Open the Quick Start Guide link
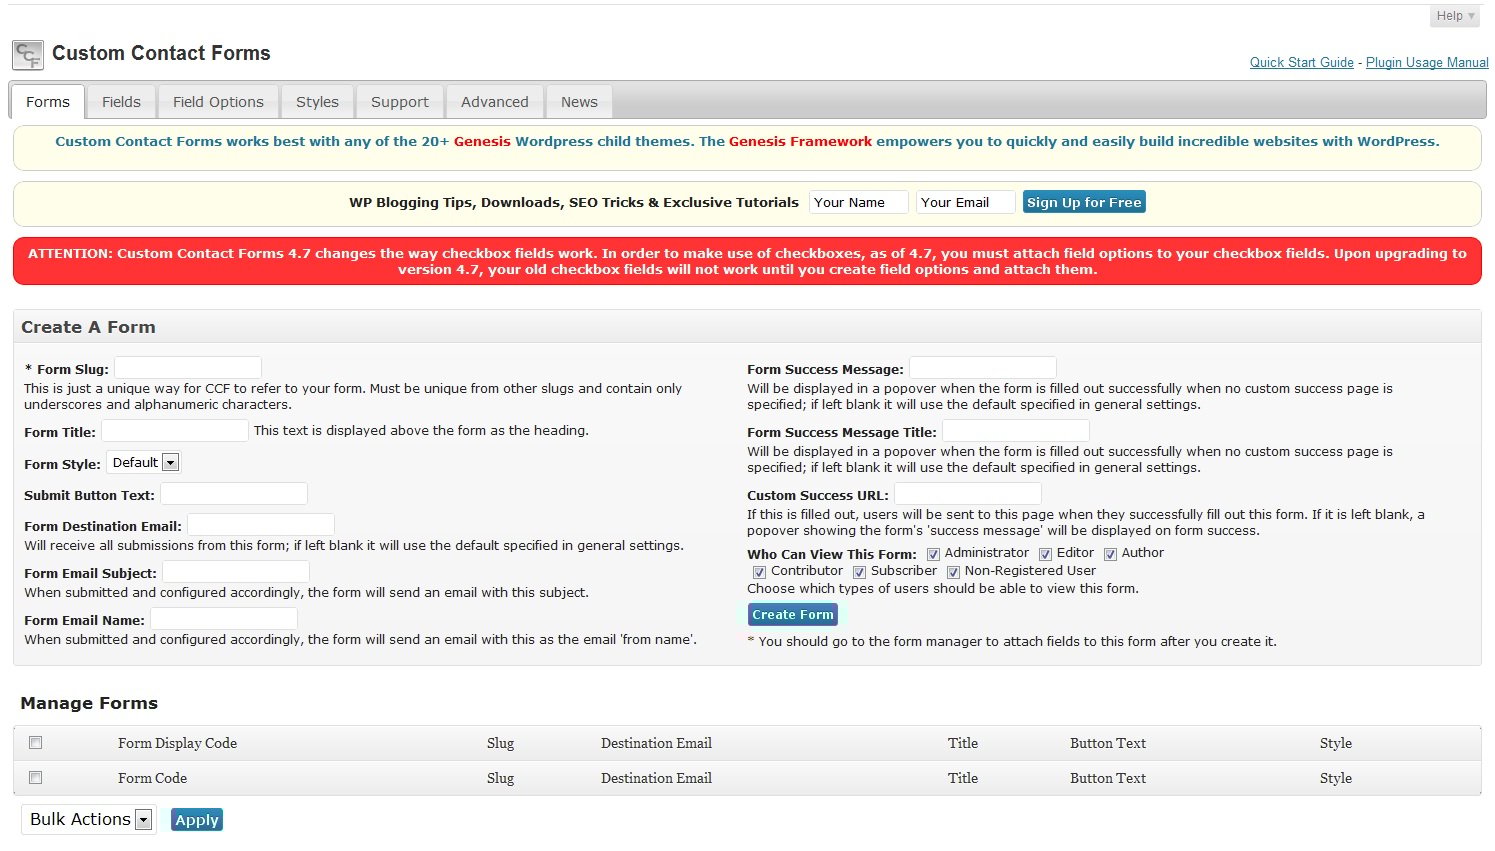 point(1301,62)
